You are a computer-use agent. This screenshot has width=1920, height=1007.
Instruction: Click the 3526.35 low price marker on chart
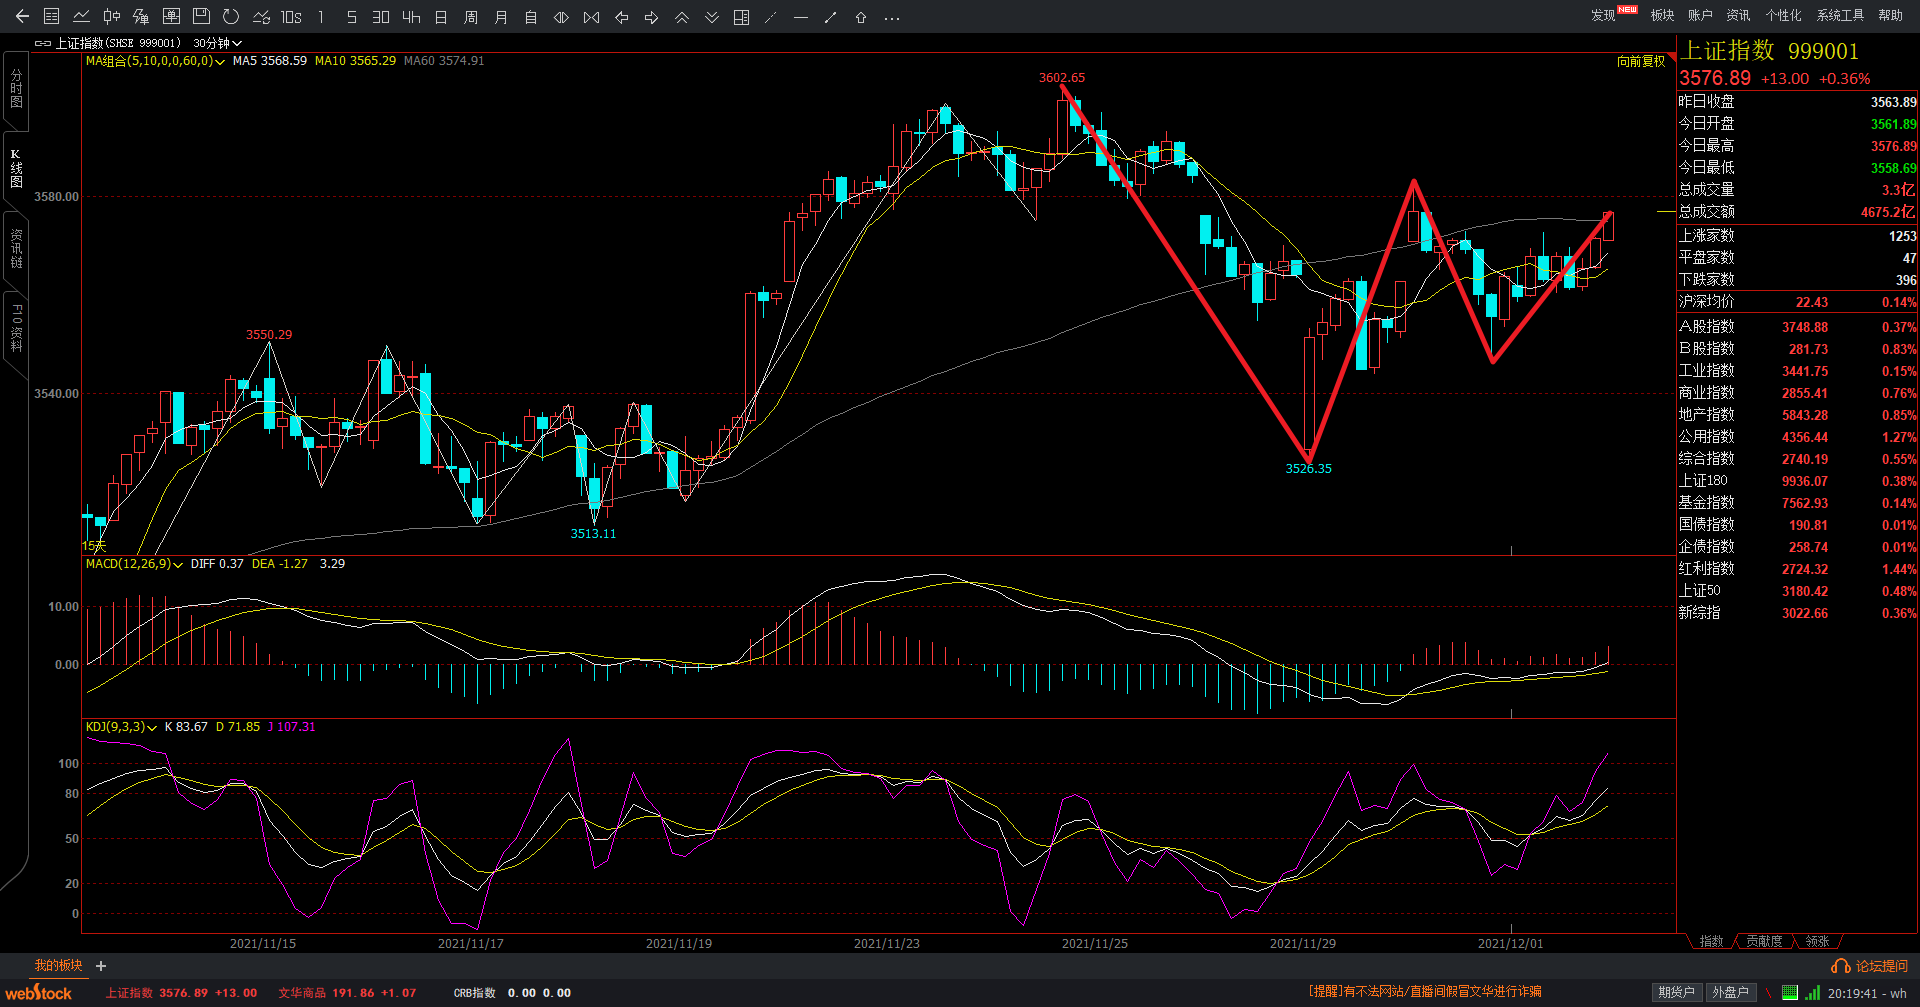click(x=1308, y=468)
